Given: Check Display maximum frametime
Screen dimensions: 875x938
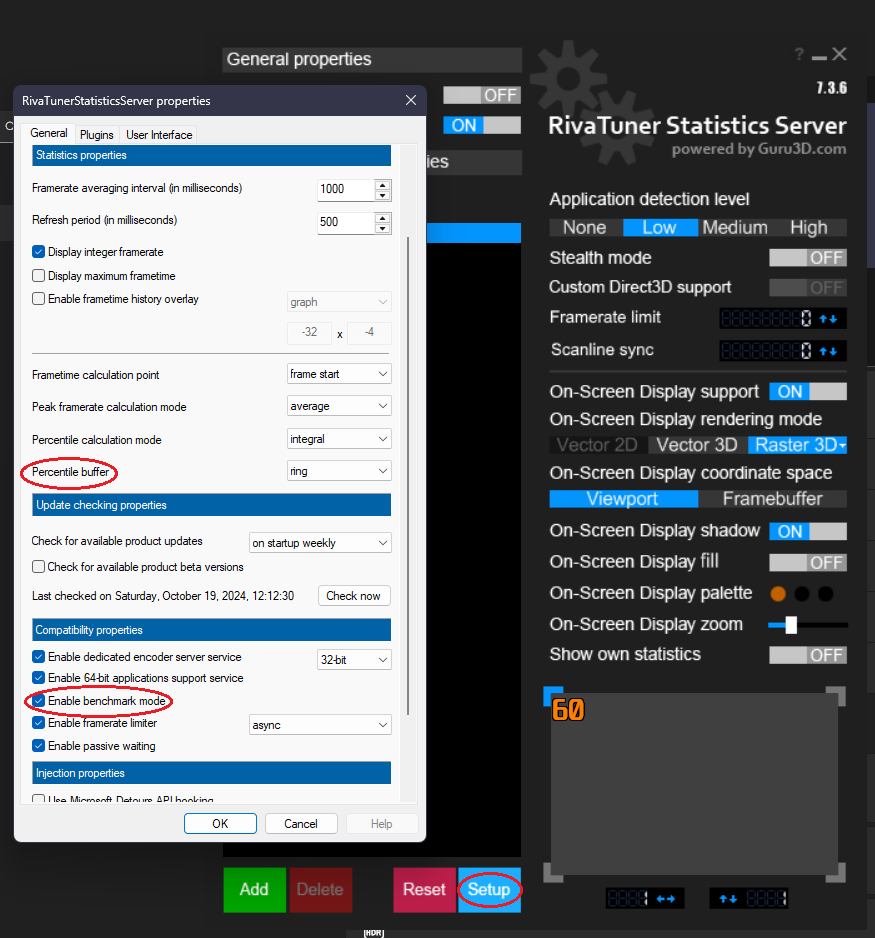Looking at the screenshot, I should click(38, 276).
